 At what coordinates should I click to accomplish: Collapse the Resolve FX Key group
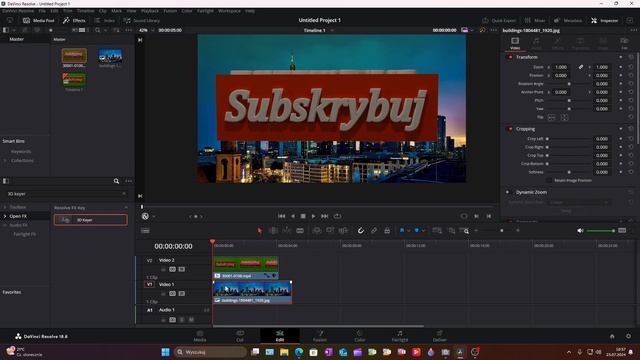click(126, 208)
